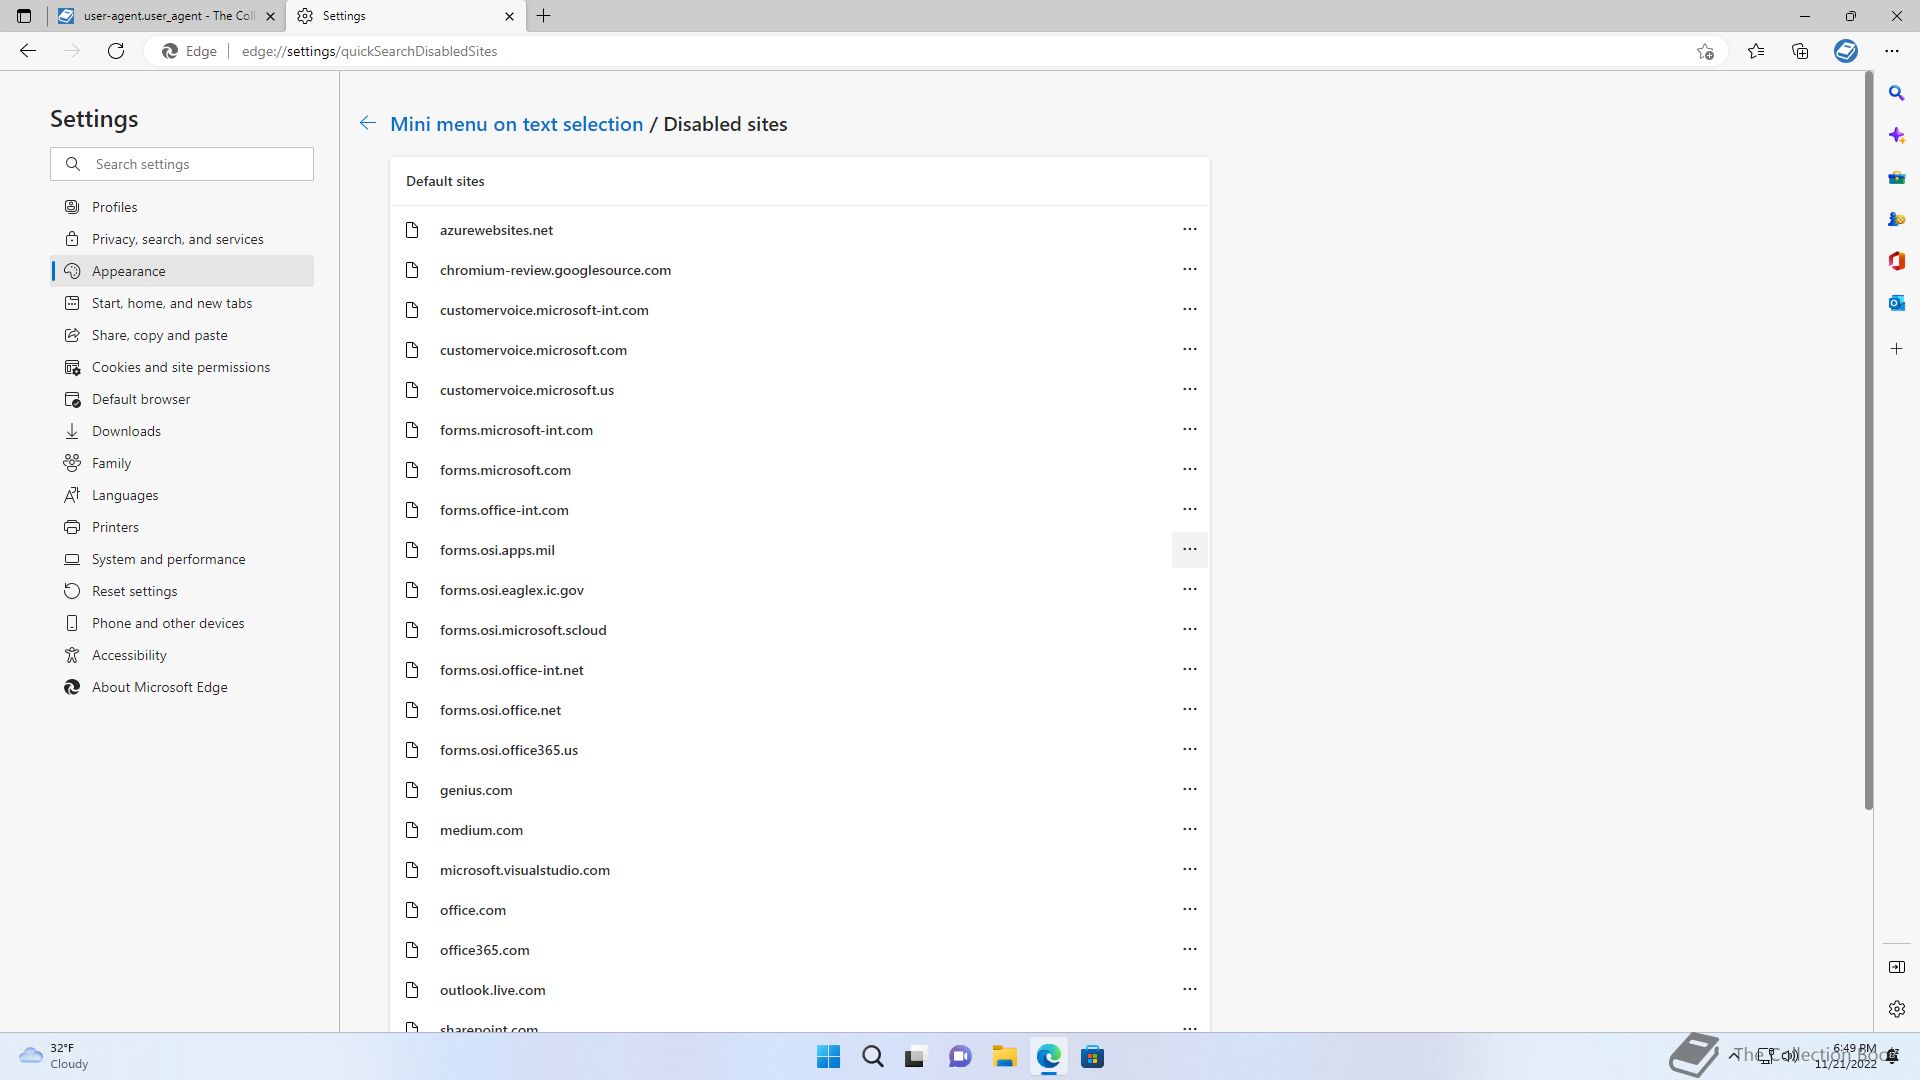The width and height of the screenshot is (1920, 1080).
Task: Open Microsoft Store from taskbar
Action: (1092, 1057)
